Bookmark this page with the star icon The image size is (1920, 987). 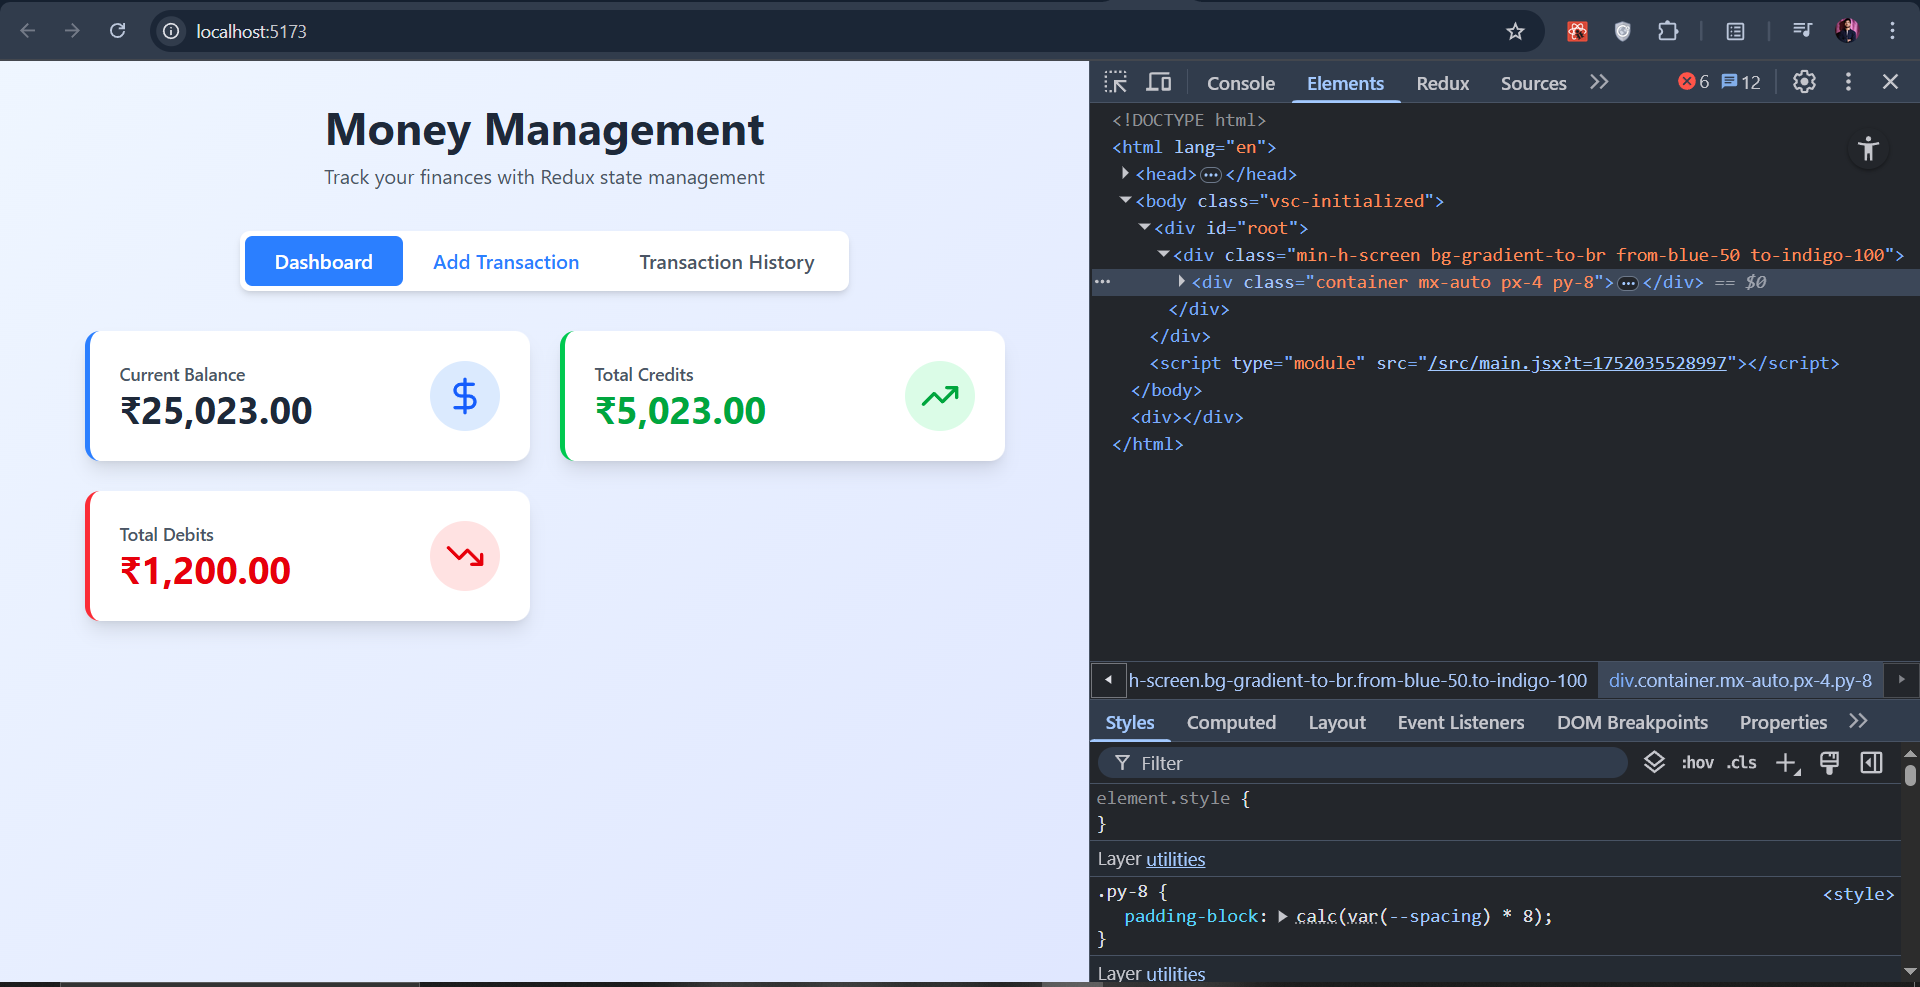coord(1515,31)
